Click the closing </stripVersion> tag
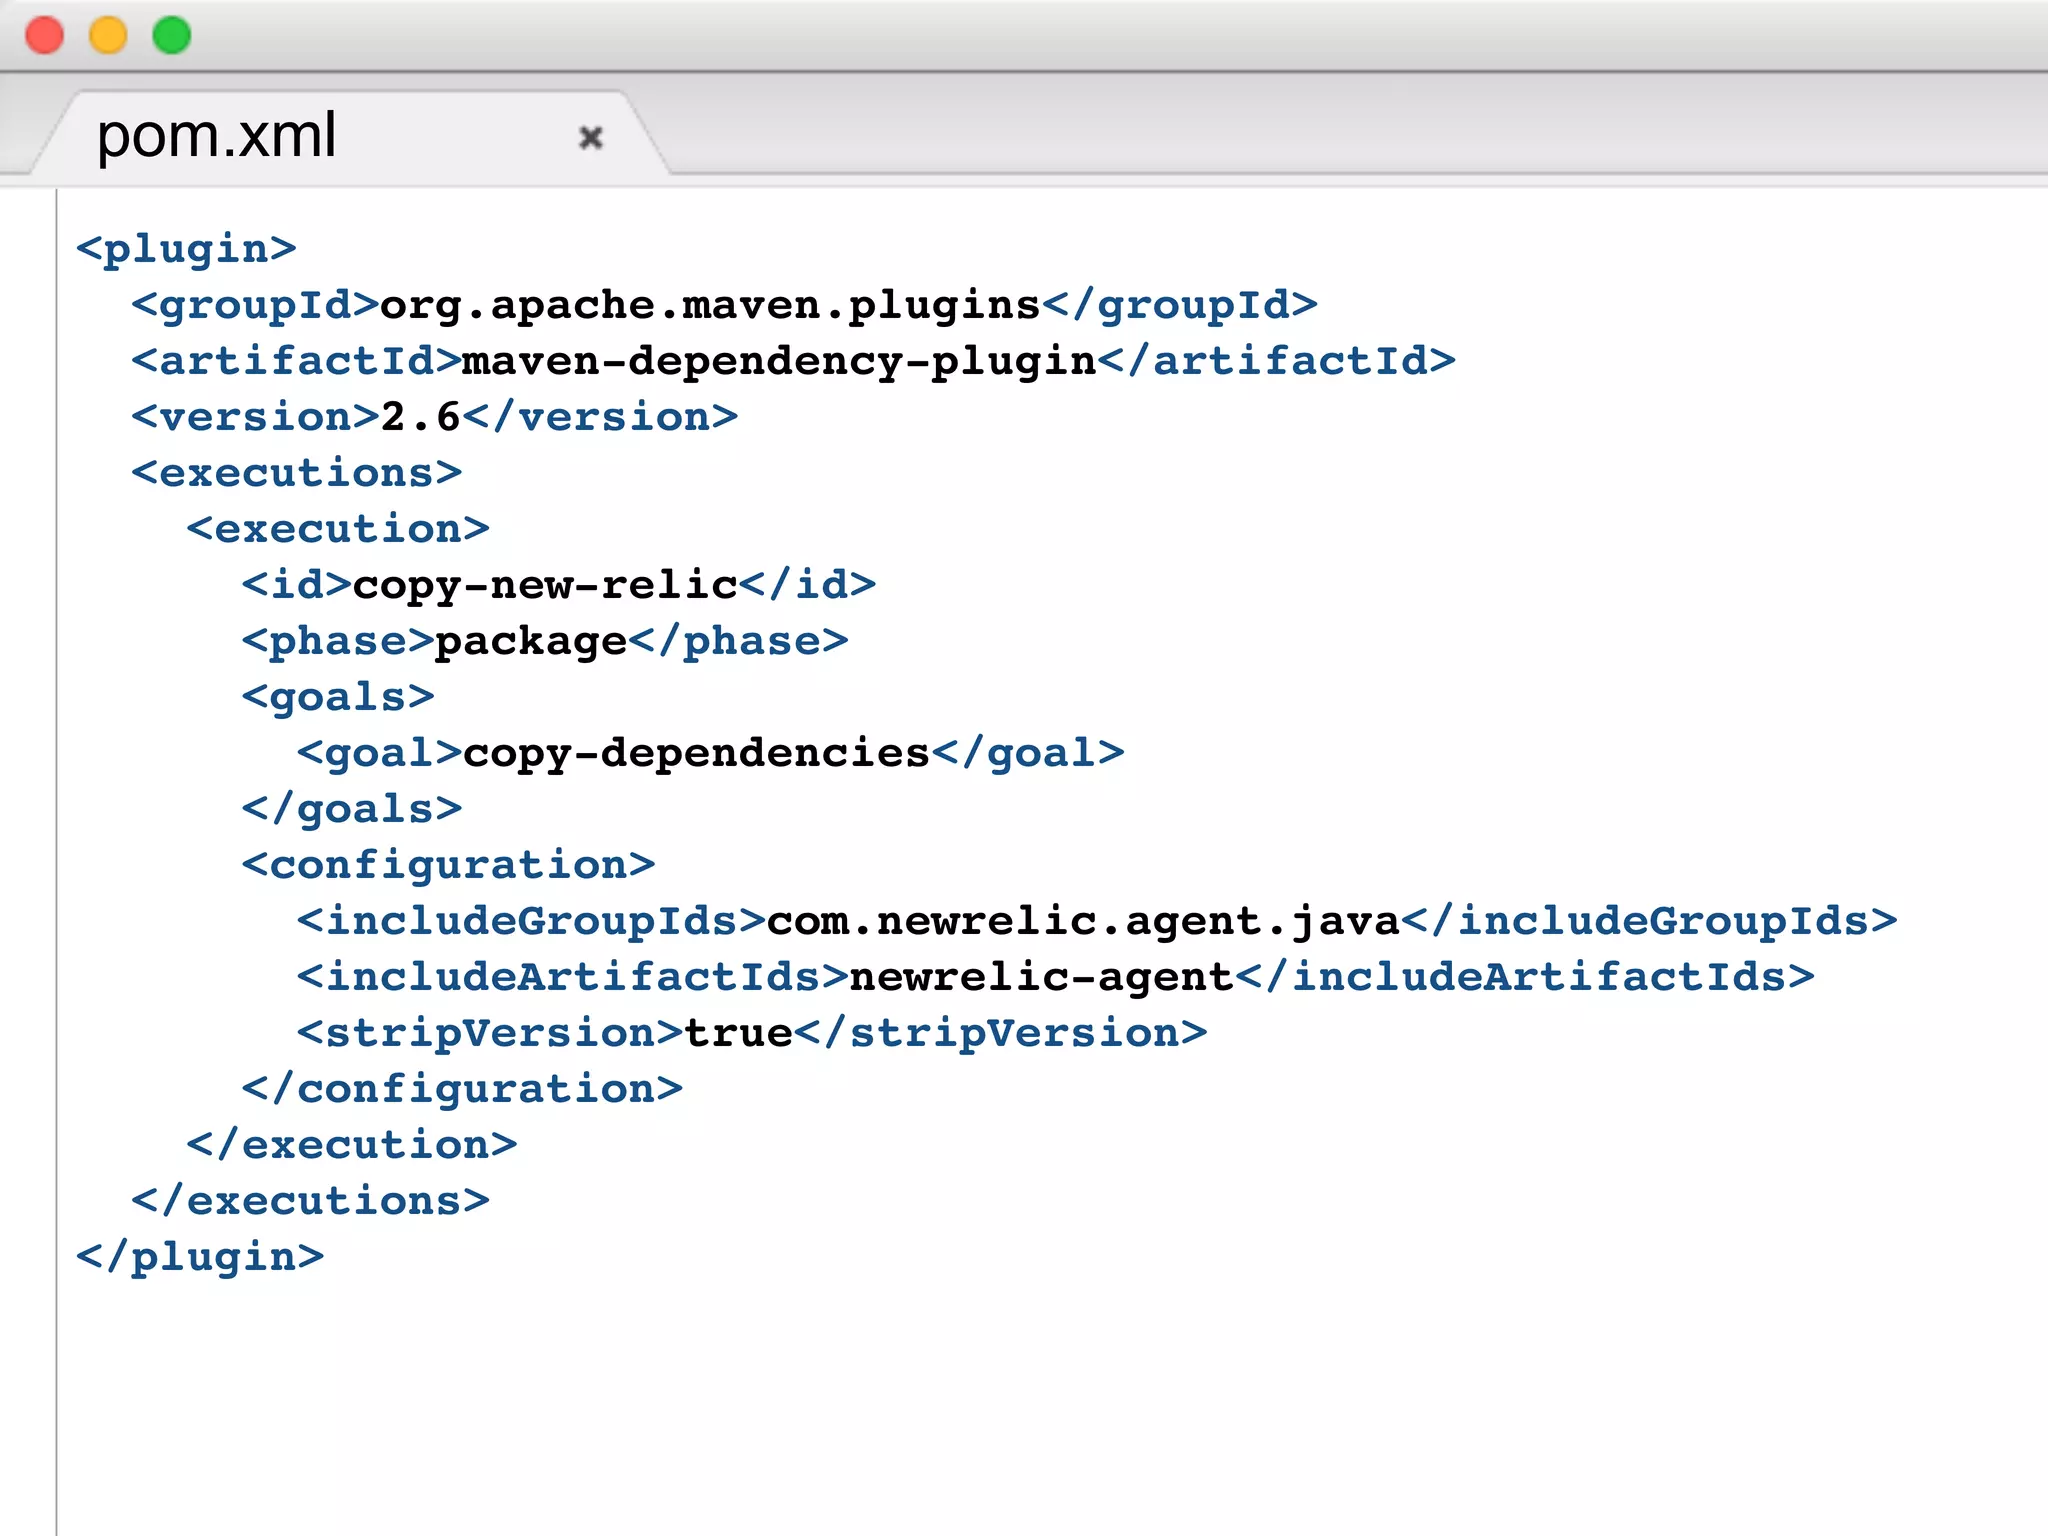 click(x=1001, y=1033)
